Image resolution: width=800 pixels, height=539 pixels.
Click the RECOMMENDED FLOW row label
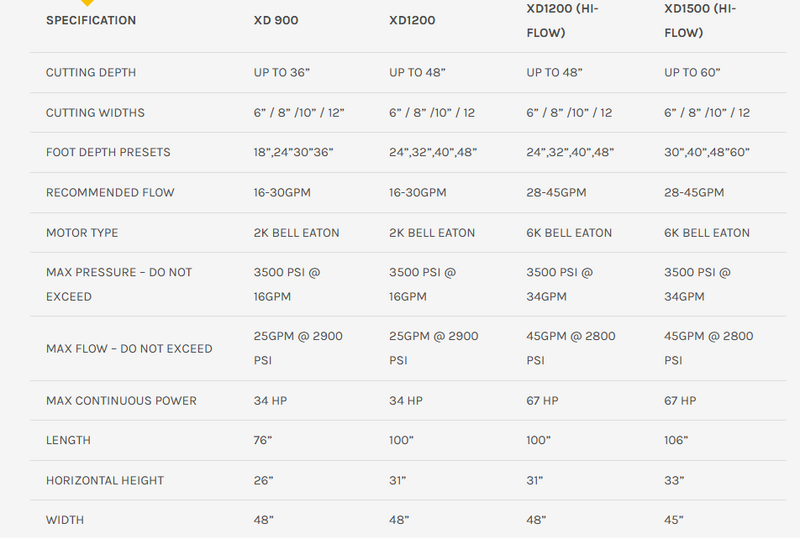click(110, 193)
